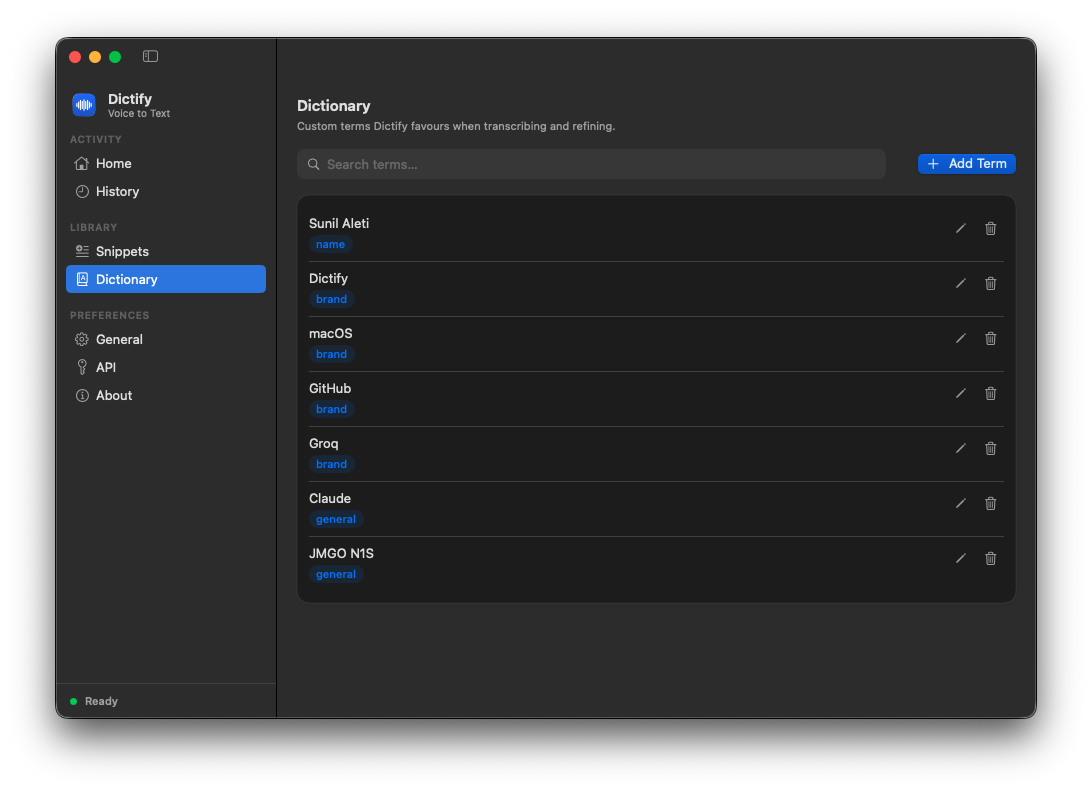Viewport: 1092px width, 792px height.
Task: Click the general tag under Claude
Action: [x=336, y=520]
